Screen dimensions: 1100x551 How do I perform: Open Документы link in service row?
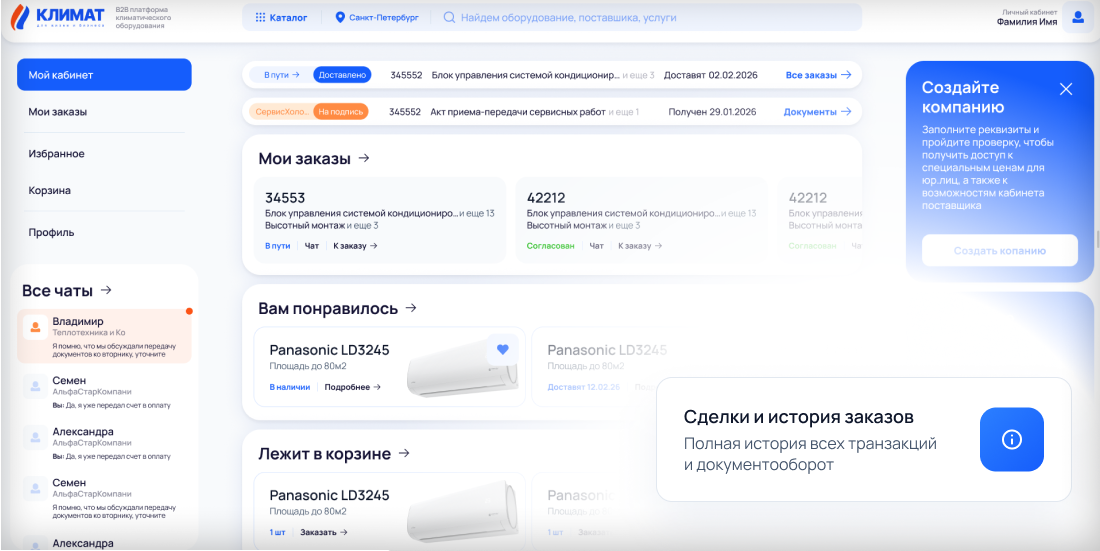click(816, 112)
